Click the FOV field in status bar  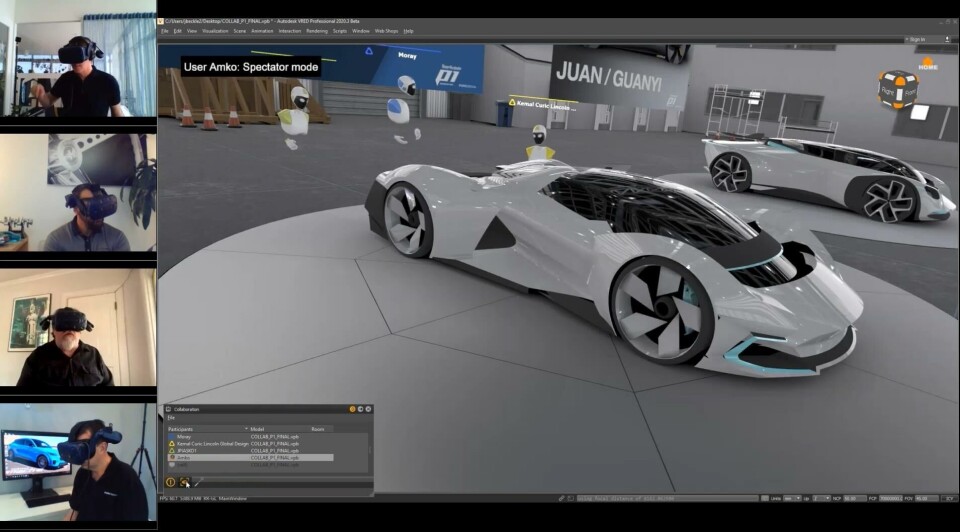pyautogui.click(x=927, y=498)
